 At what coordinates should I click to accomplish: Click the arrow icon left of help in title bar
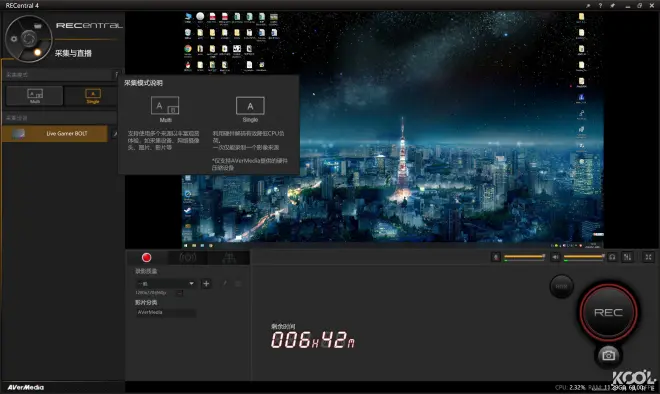click(588, 5)
